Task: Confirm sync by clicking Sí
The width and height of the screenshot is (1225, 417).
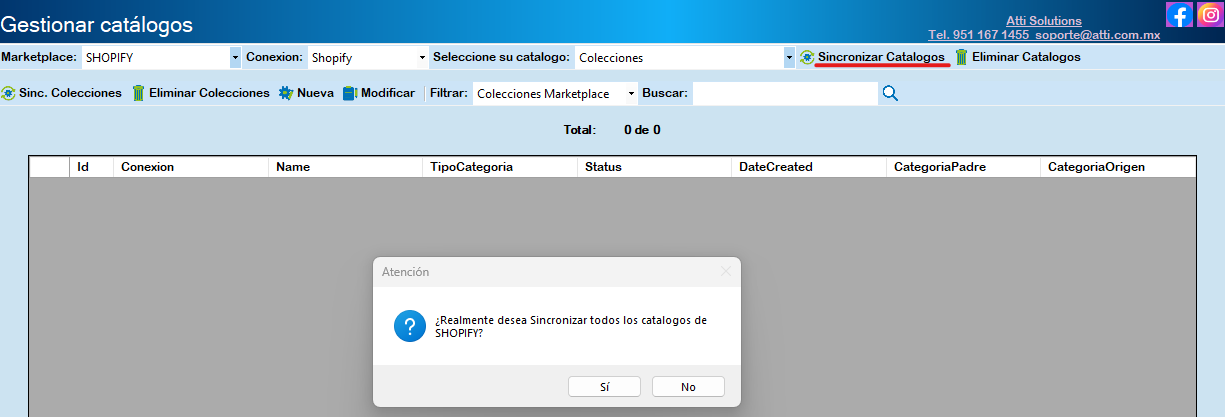Action: tap(604, 386)
